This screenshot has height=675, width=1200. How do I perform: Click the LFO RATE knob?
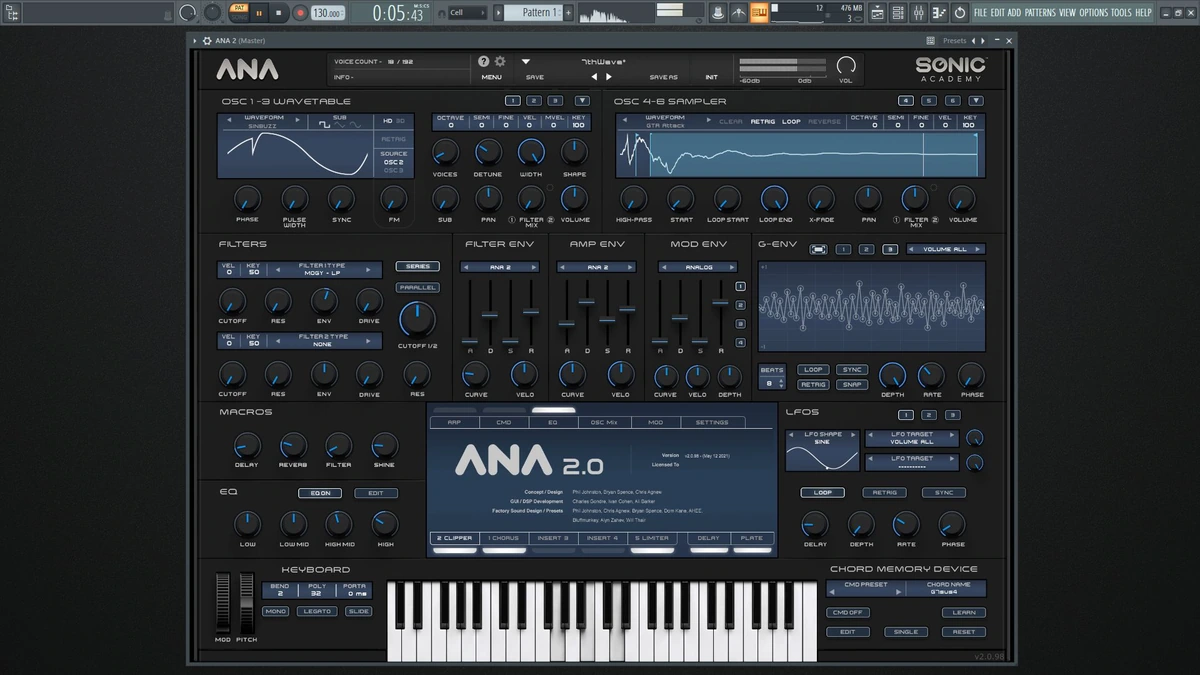906,523
